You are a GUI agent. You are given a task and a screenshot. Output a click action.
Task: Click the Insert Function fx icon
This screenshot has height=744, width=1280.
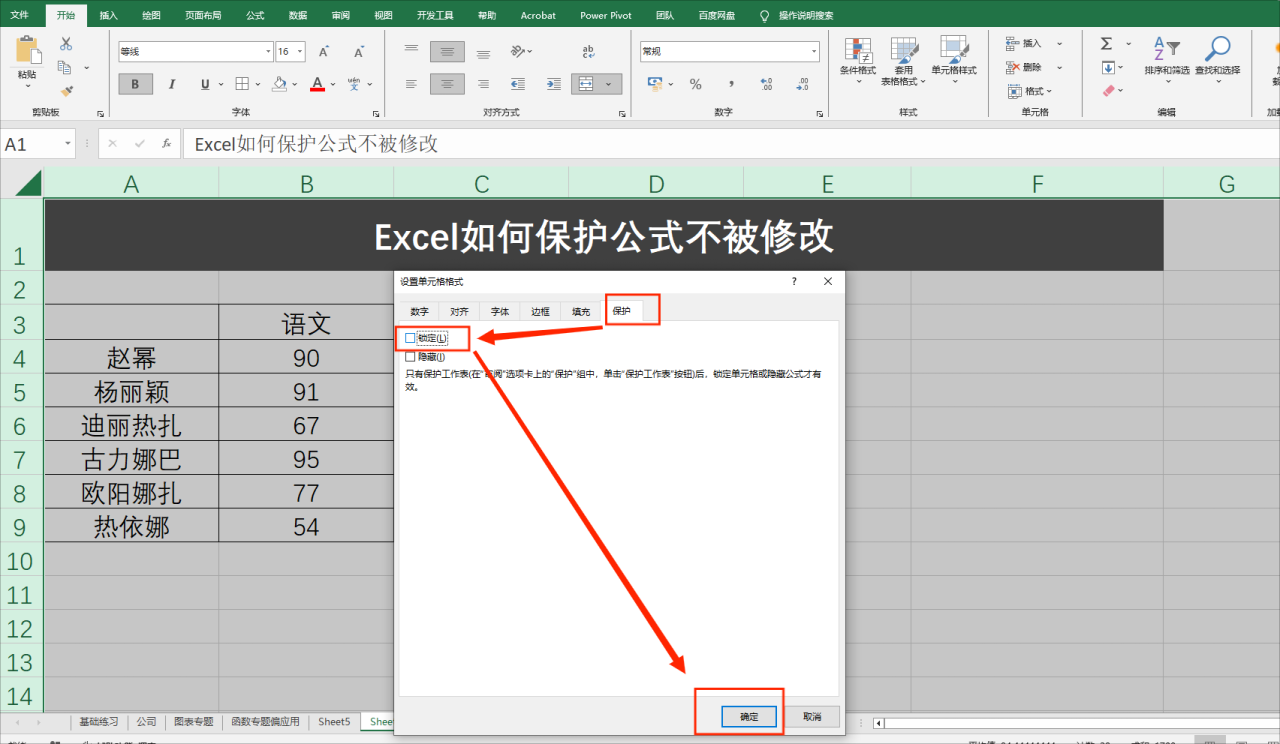click(167, 144)
